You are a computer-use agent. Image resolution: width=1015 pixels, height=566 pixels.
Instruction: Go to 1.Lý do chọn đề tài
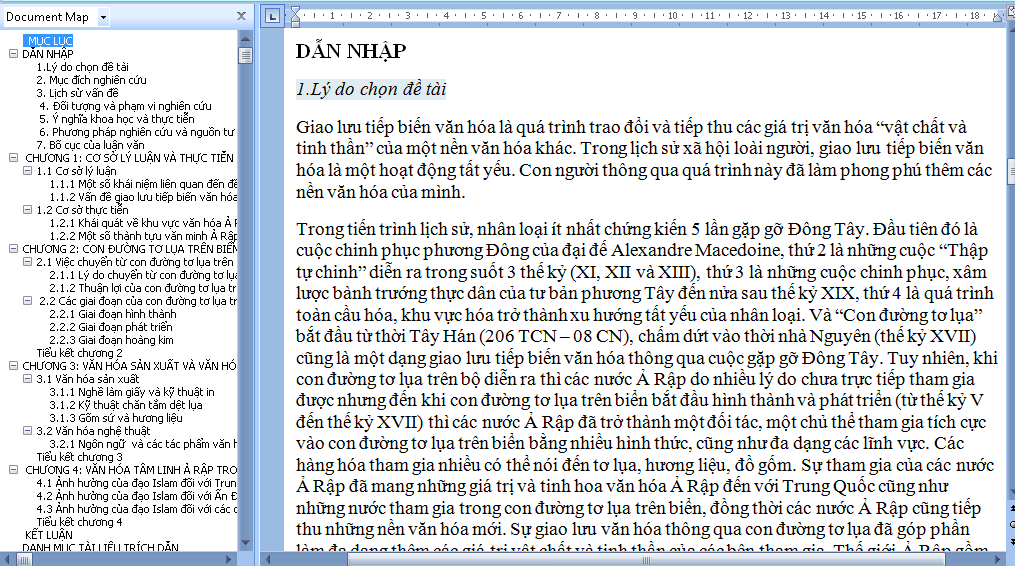(x=82, y=67)
